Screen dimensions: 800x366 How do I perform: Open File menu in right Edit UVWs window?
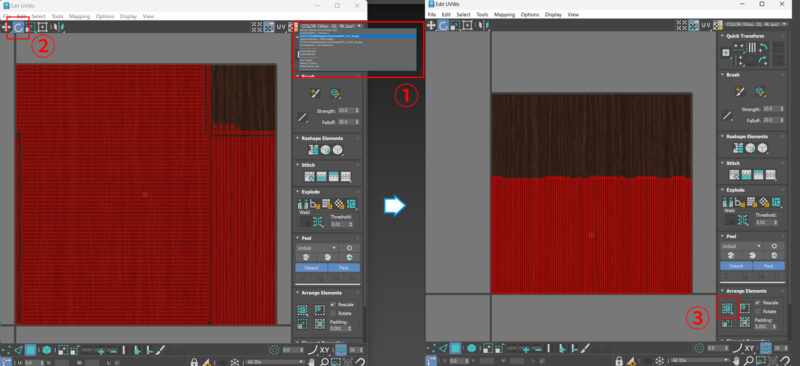pyautogui.click(x=432, y=15)
